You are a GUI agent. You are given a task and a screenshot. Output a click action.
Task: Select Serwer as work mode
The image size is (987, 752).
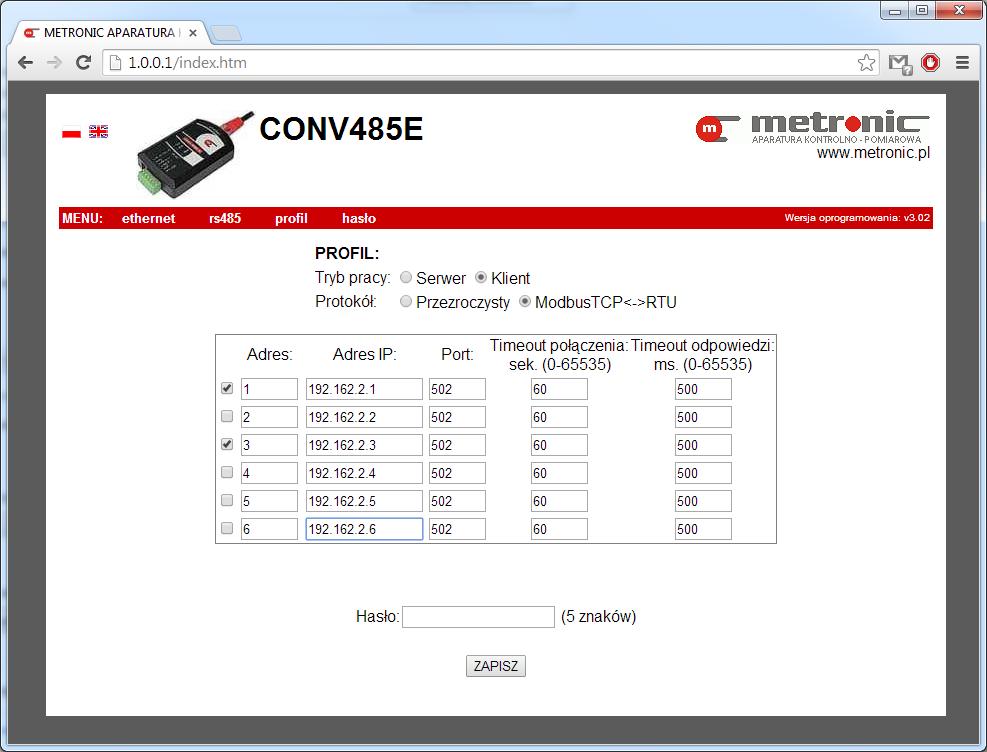coord(406,278)
